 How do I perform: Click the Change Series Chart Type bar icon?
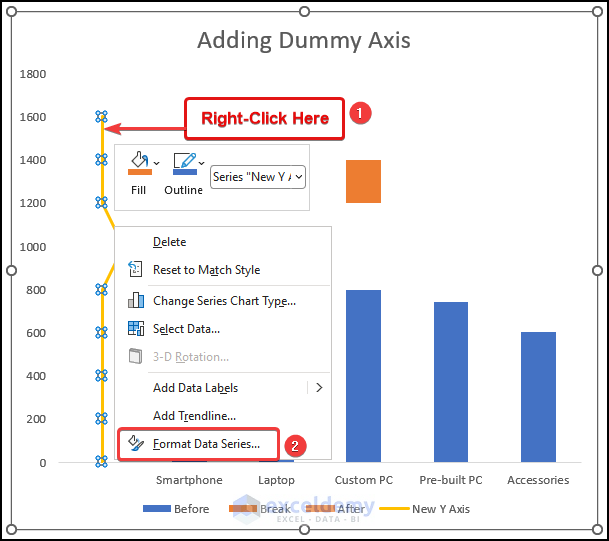point(136,300)
